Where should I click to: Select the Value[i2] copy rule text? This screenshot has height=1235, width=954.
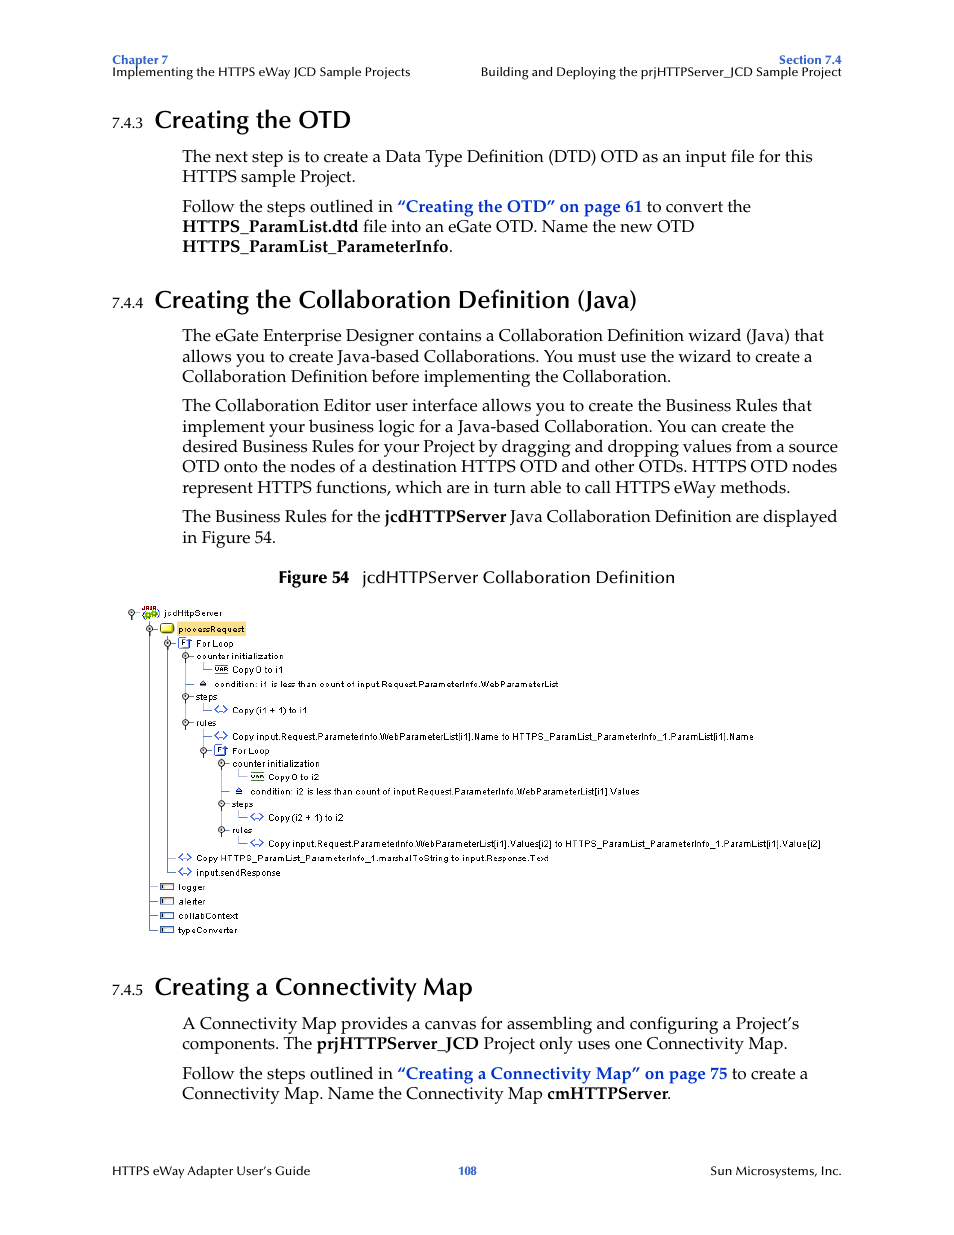[544, 844]
